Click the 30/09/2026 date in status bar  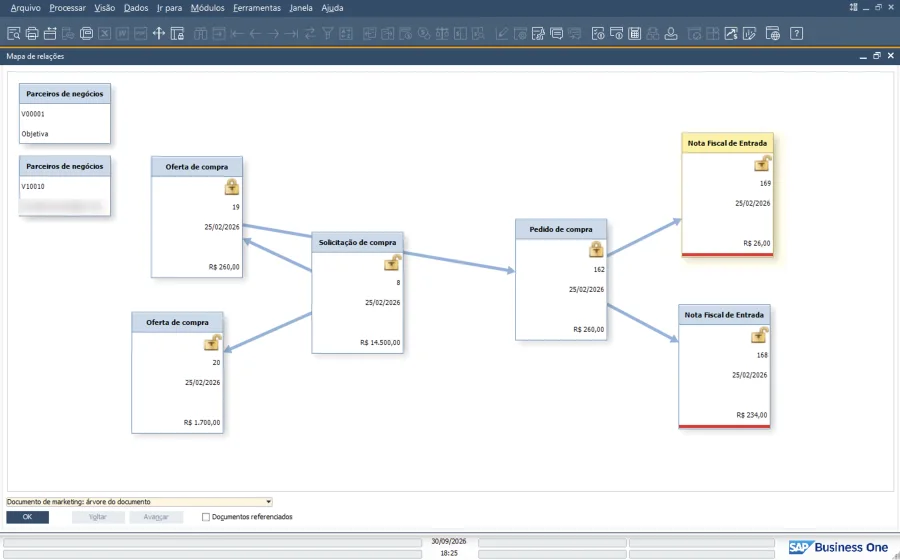[449, 541]
